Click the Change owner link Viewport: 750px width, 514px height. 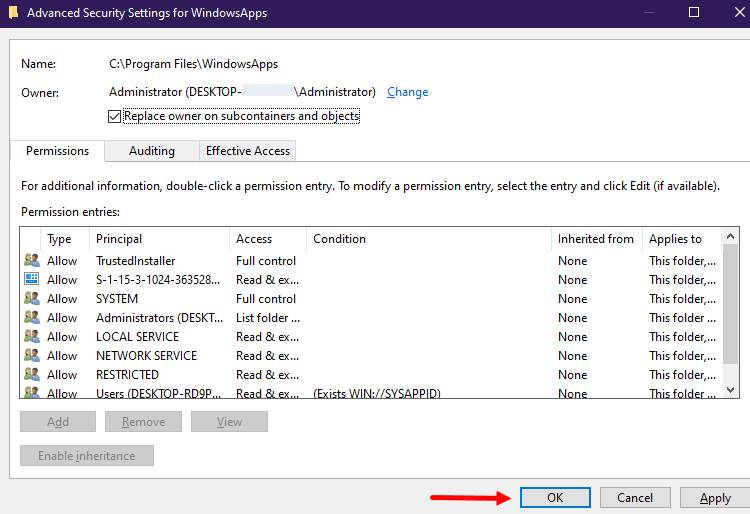[407, 92]
